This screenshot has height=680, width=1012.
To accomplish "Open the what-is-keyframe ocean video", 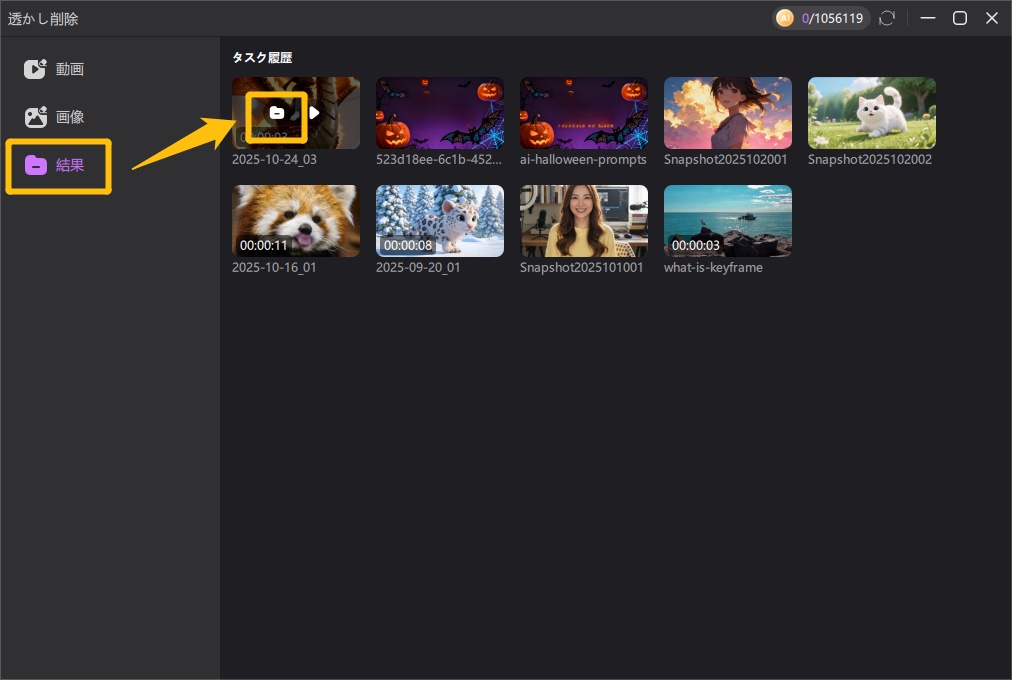I will point(728,221).
